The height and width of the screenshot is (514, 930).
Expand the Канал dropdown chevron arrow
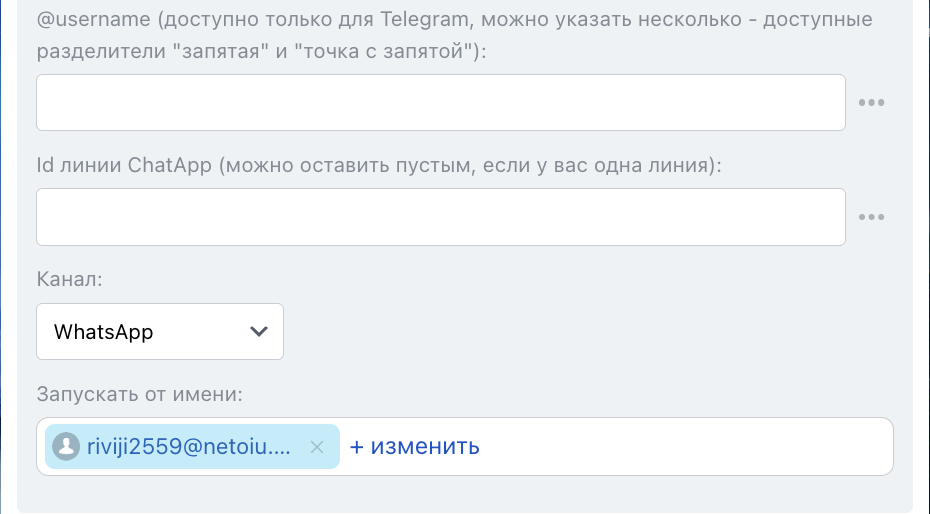pyautogui.click(x=259, y=331)
